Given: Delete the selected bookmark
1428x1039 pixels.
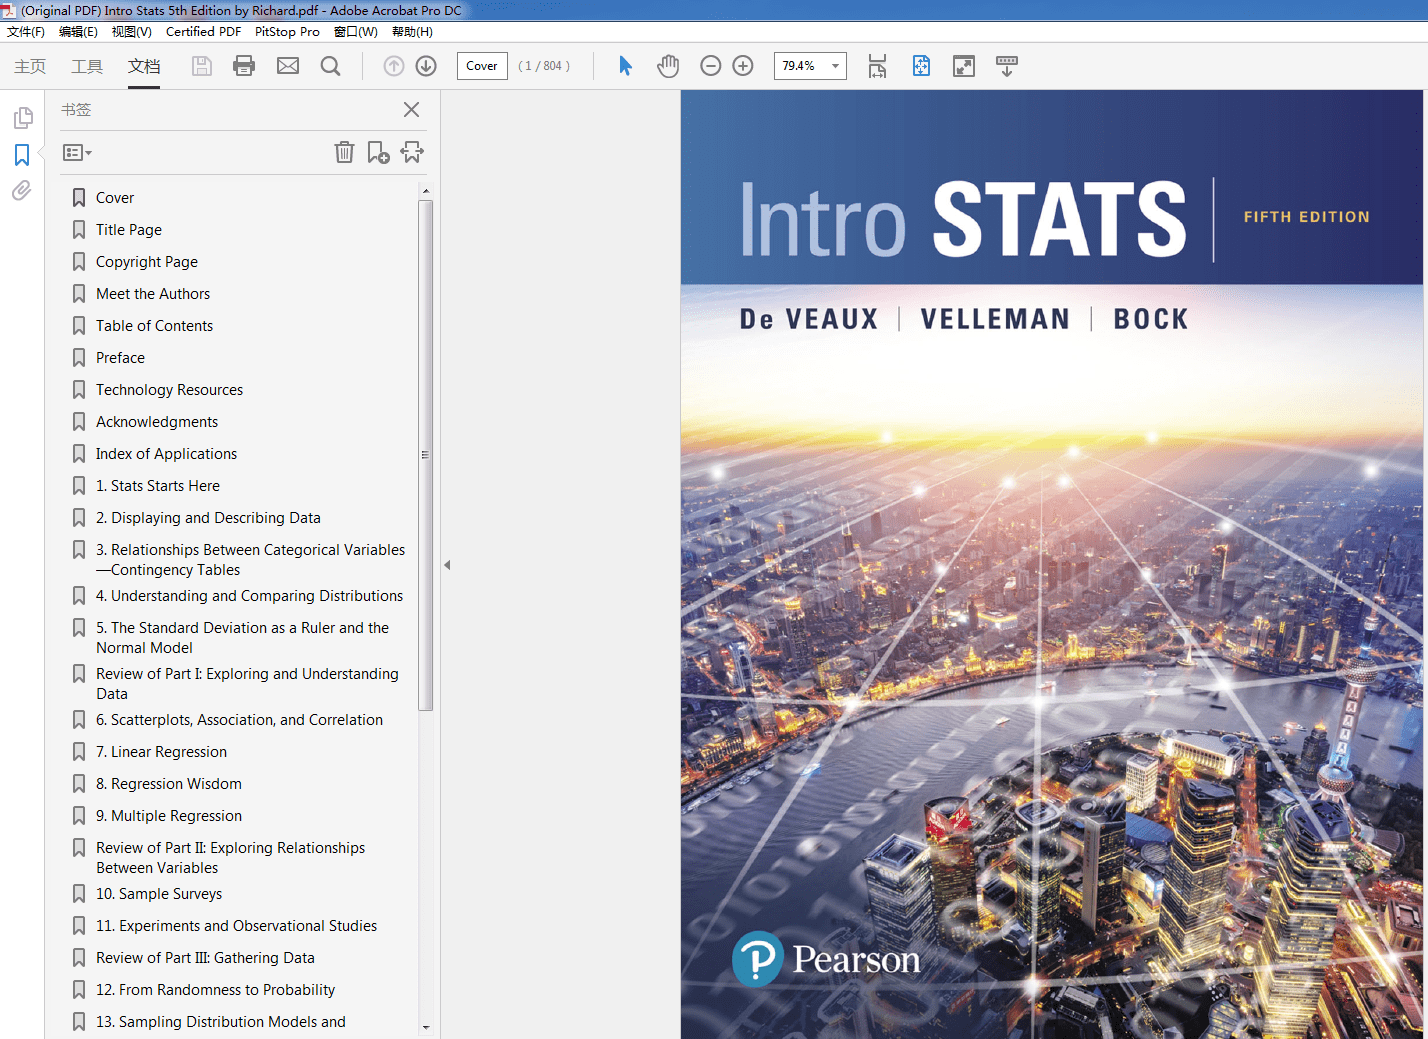Looking at the screenshot, I should tap(344, 152).
